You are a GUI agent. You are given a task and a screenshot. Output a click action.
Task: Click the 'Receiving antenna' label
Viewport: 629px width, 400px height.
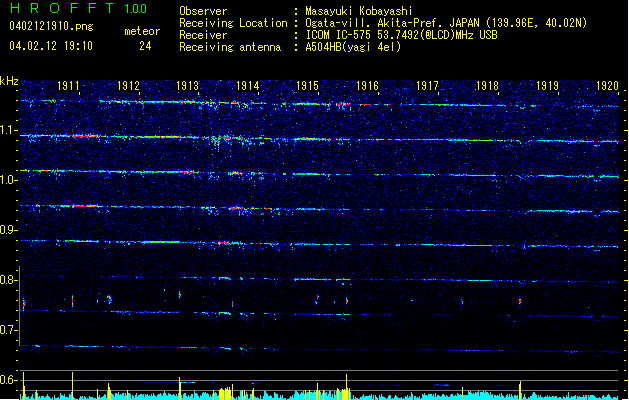coord(230,47)
